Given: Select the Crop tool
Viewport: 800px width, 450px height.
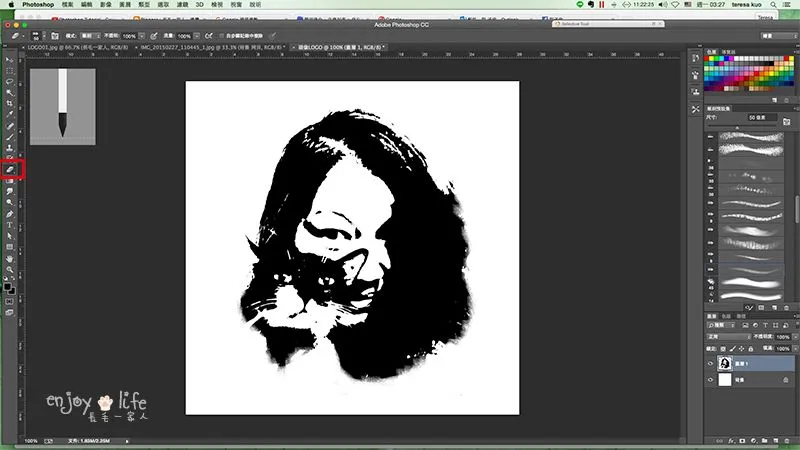Looking at the screenshot, I should tap(9, 104).
